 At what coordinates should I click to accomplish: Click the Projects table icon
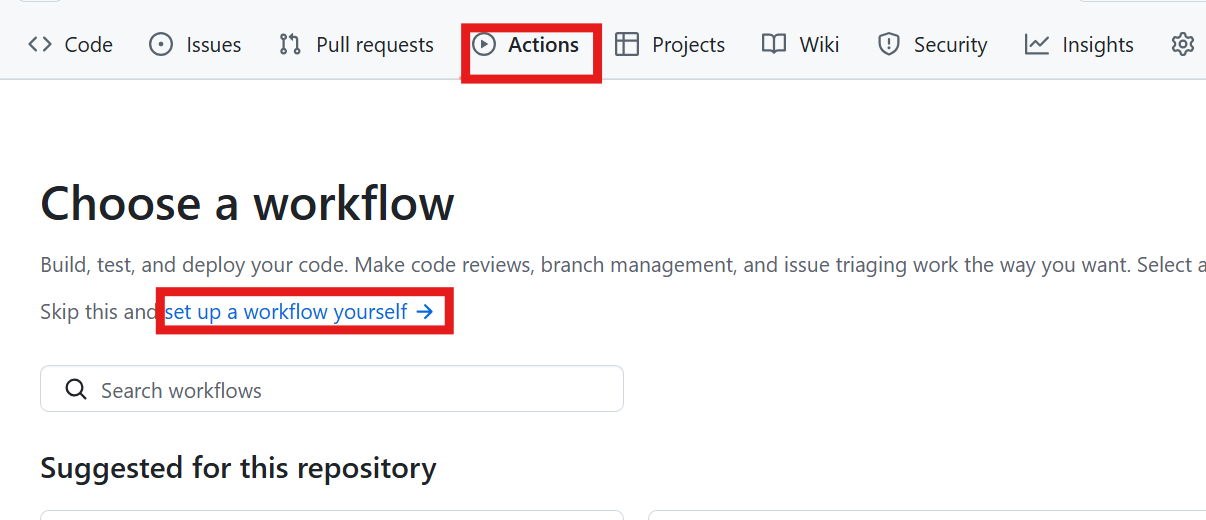pos(627,45)
